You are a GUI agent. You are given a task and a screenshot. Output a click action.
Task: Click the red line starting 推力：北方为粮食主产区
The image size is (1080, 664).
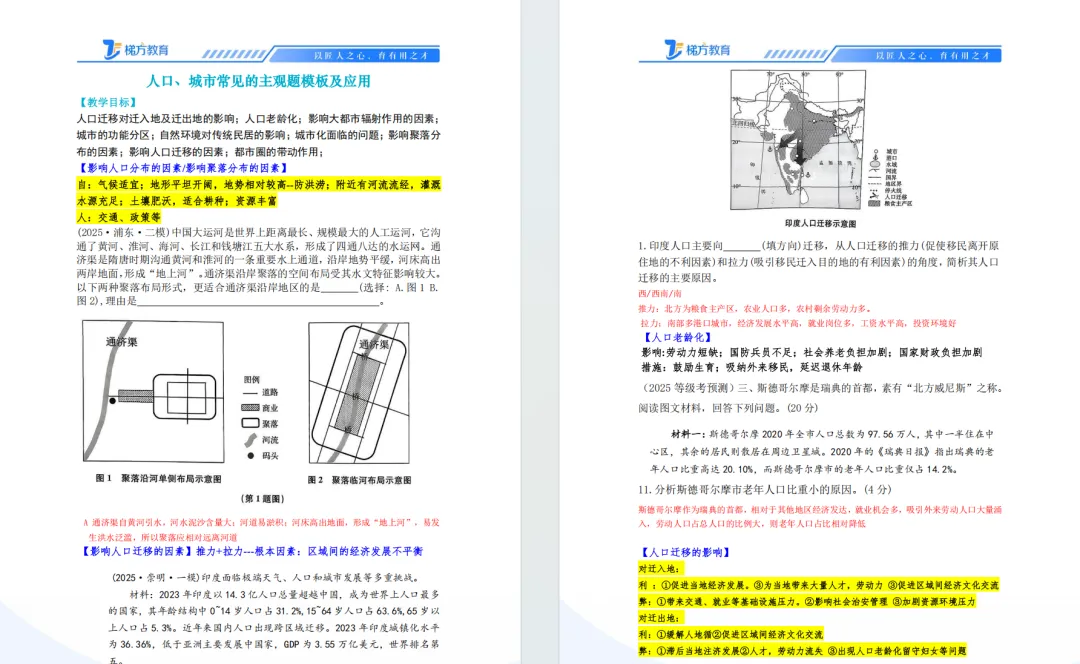(x=754, y=309)
